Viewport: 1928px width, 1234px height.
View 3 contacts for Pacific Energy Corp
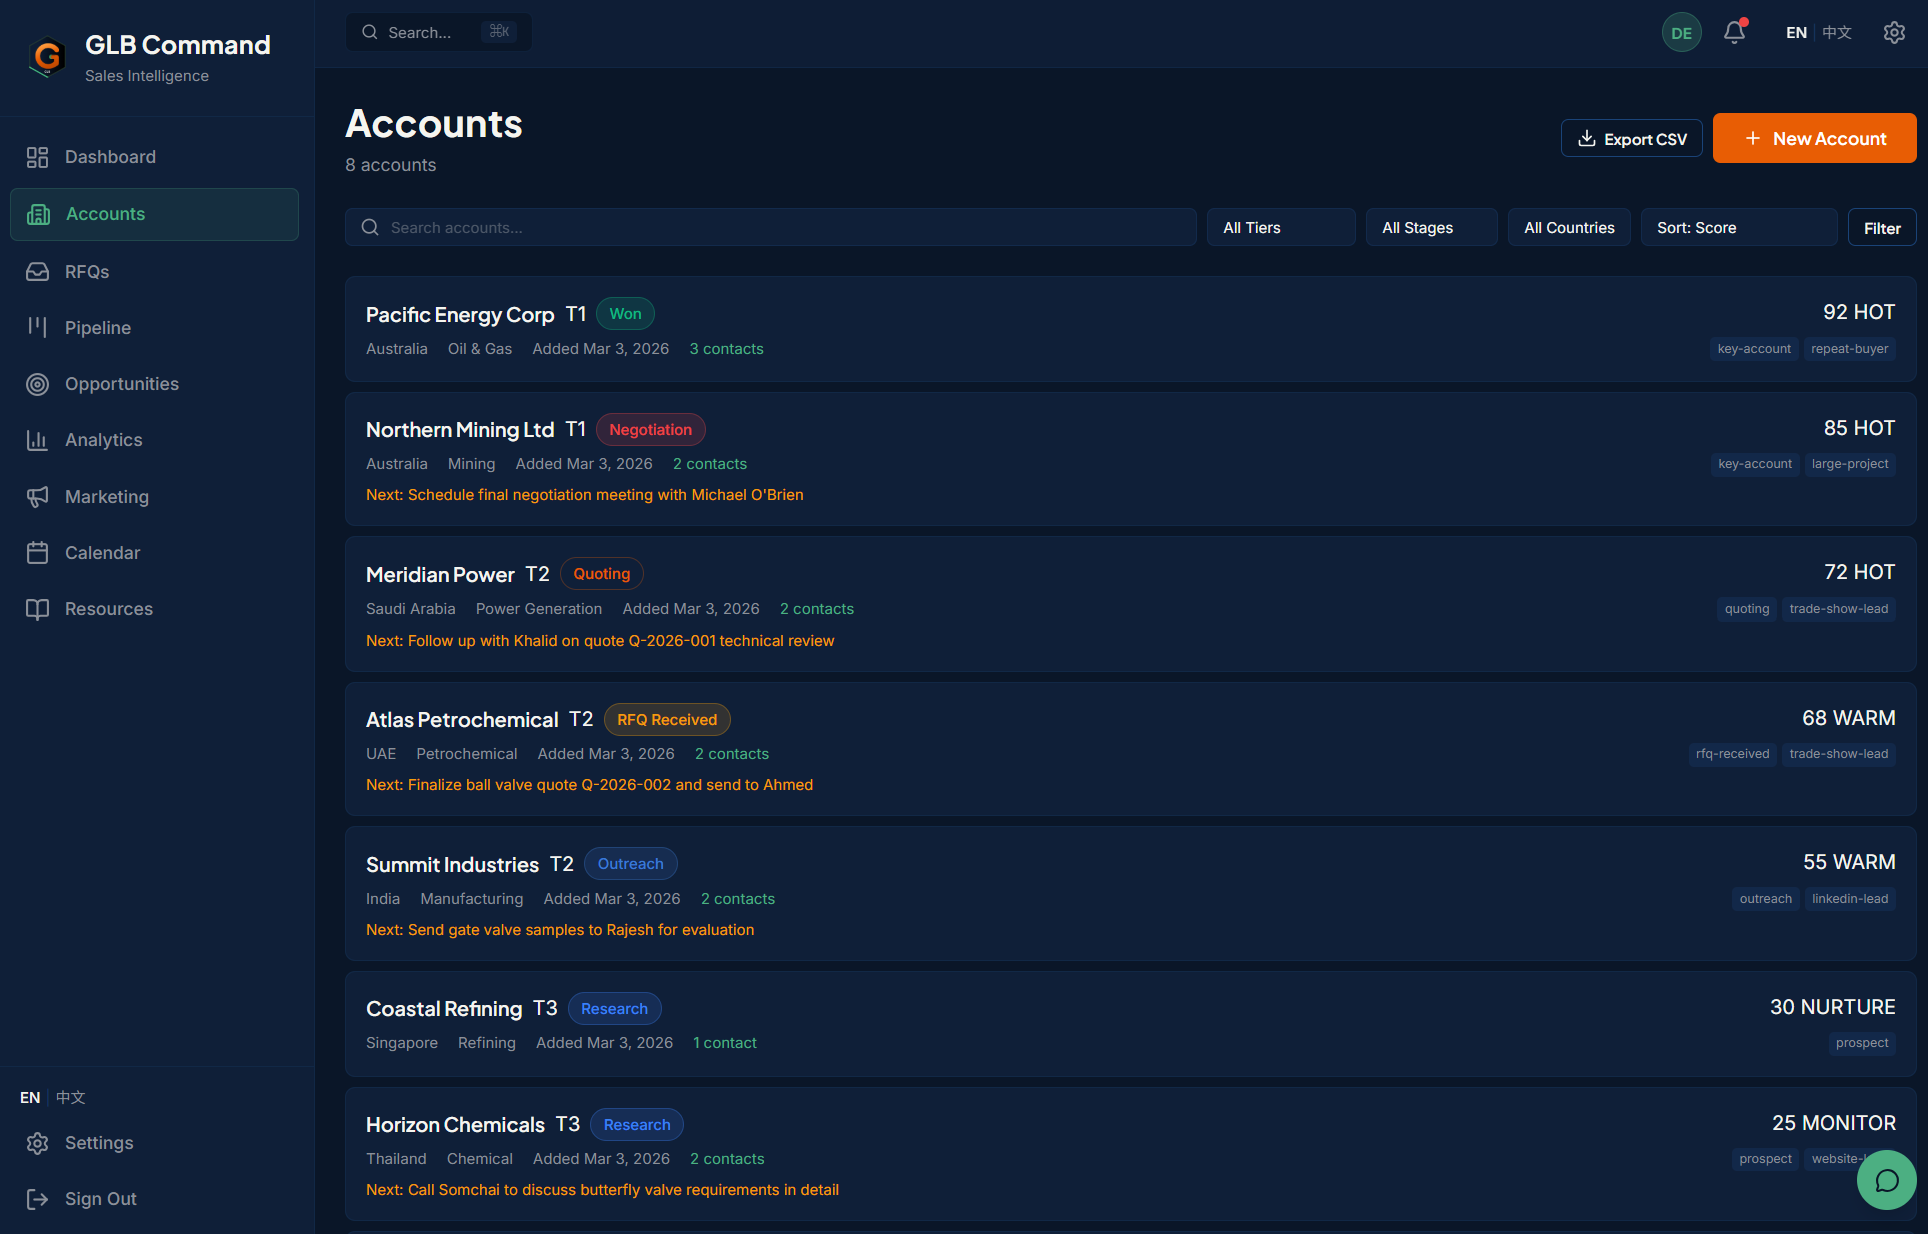726,348
